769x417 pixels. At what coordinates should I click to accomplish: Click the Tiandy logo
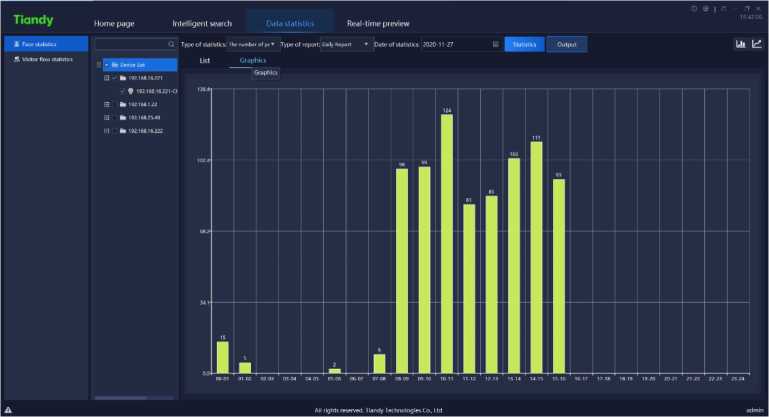pyautogui.click(x=33, y=20)
